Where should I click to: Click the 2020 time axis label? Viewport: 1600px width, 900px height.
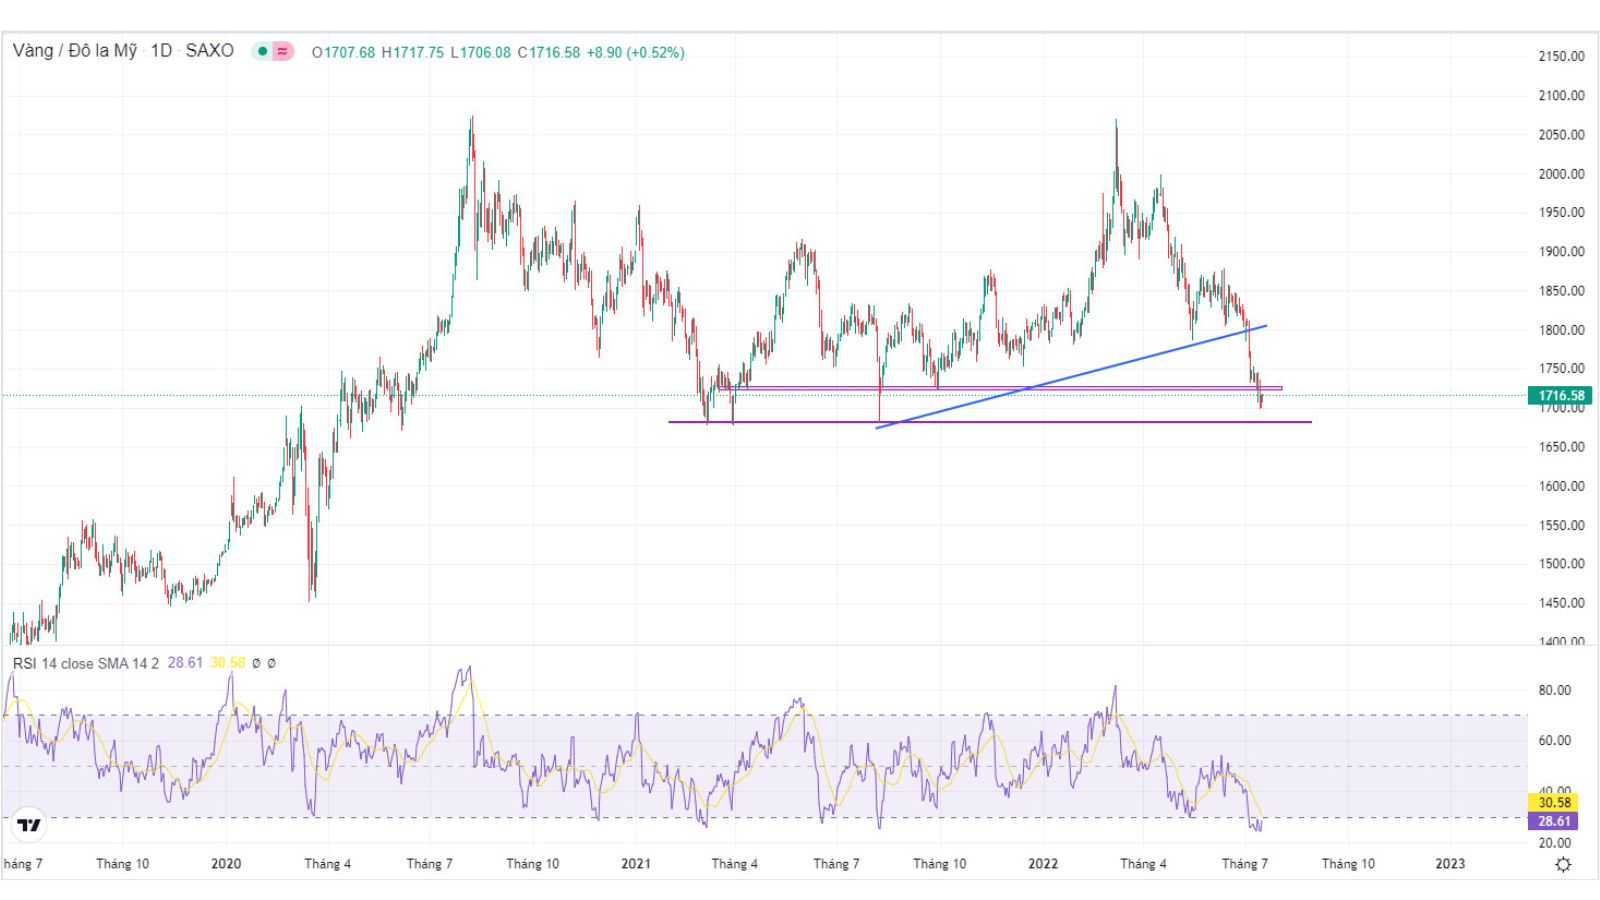click(226, 864)
